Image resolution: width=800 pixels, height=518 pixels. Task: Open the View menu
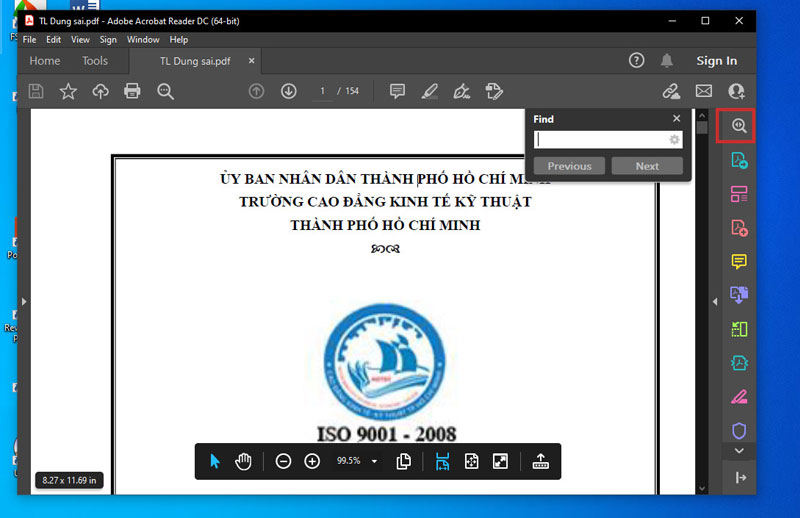point(80,40)
